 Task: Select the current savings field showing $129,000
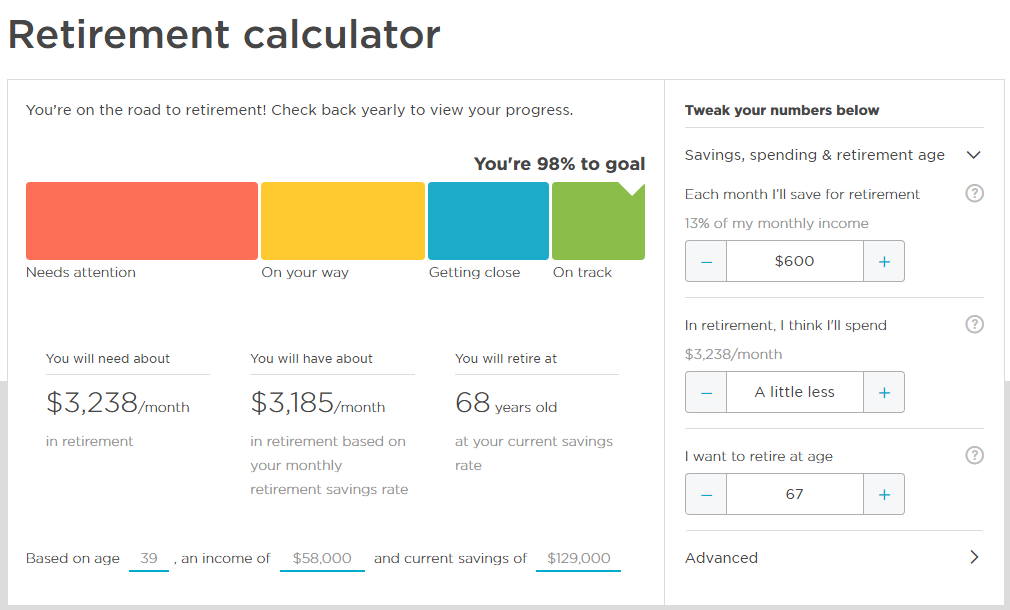(578, 558)
